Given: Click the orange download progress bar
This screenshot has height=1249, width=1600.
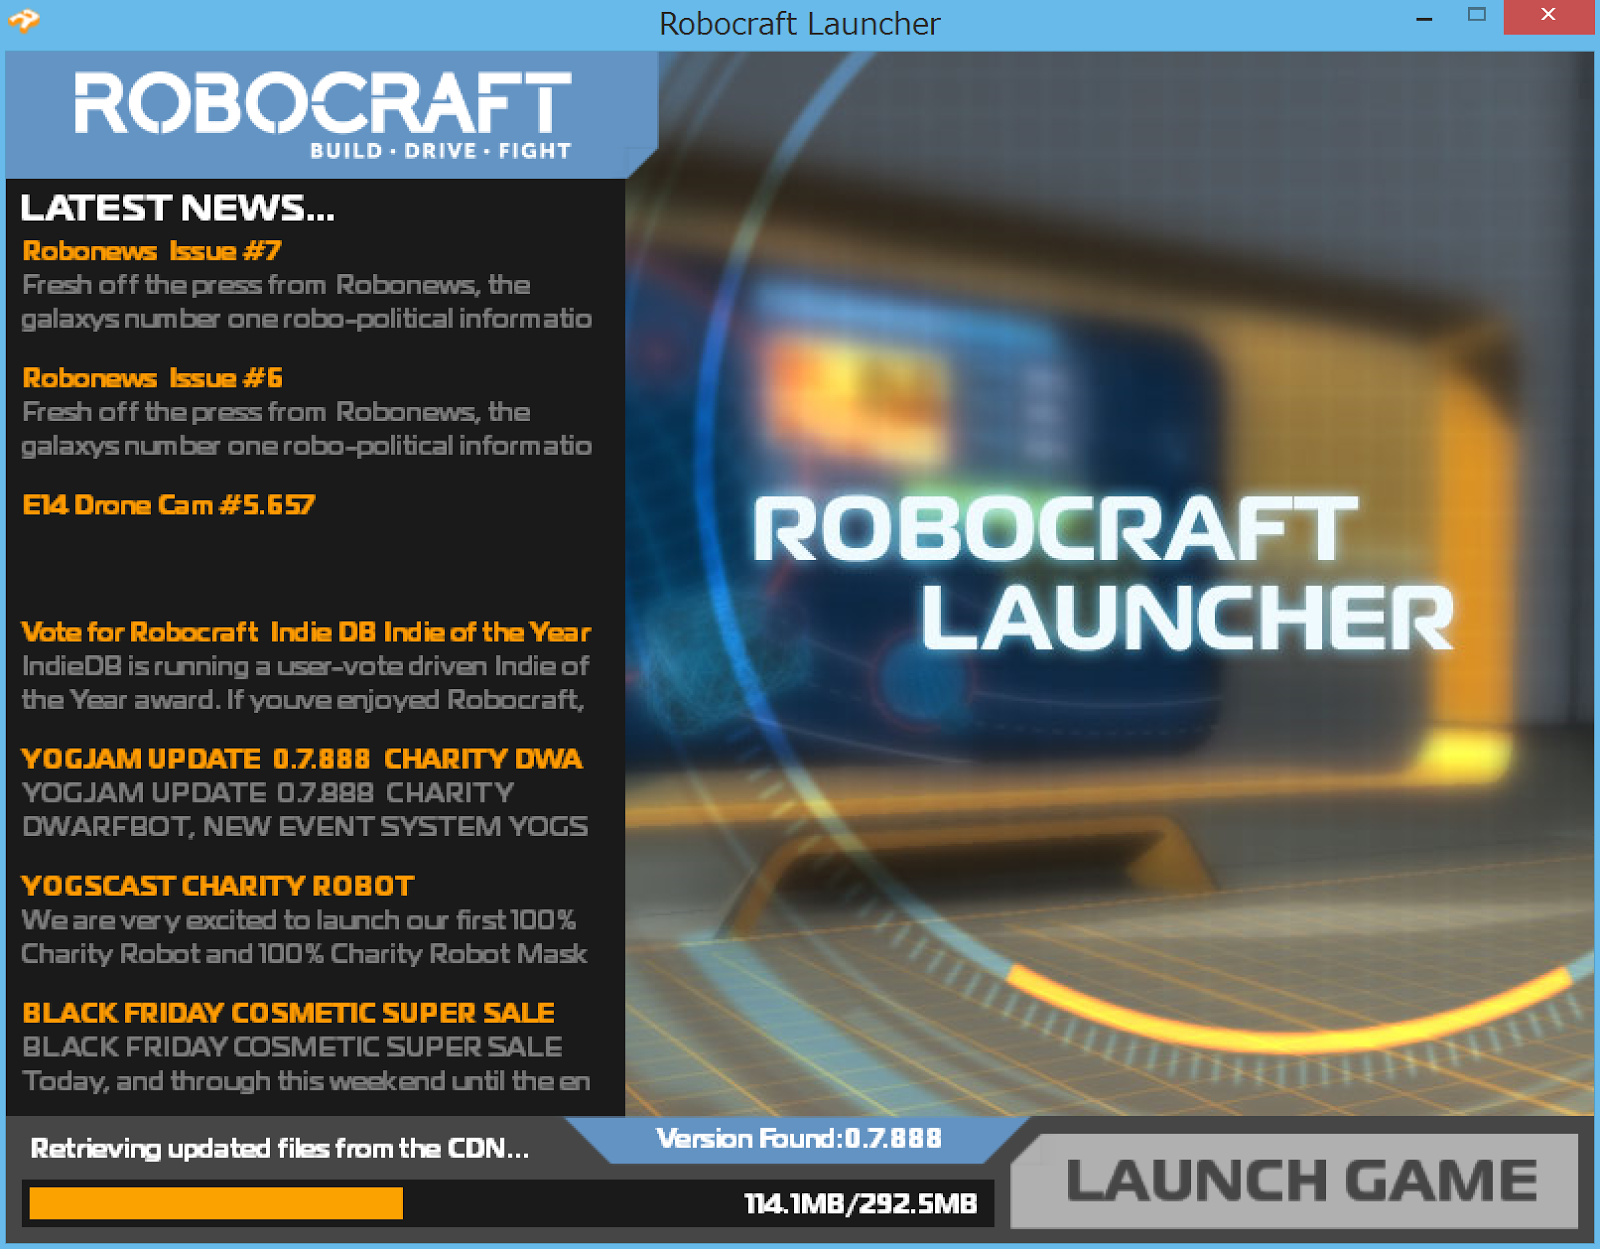Looking at the screenshot, I should tap(216, 1203).
